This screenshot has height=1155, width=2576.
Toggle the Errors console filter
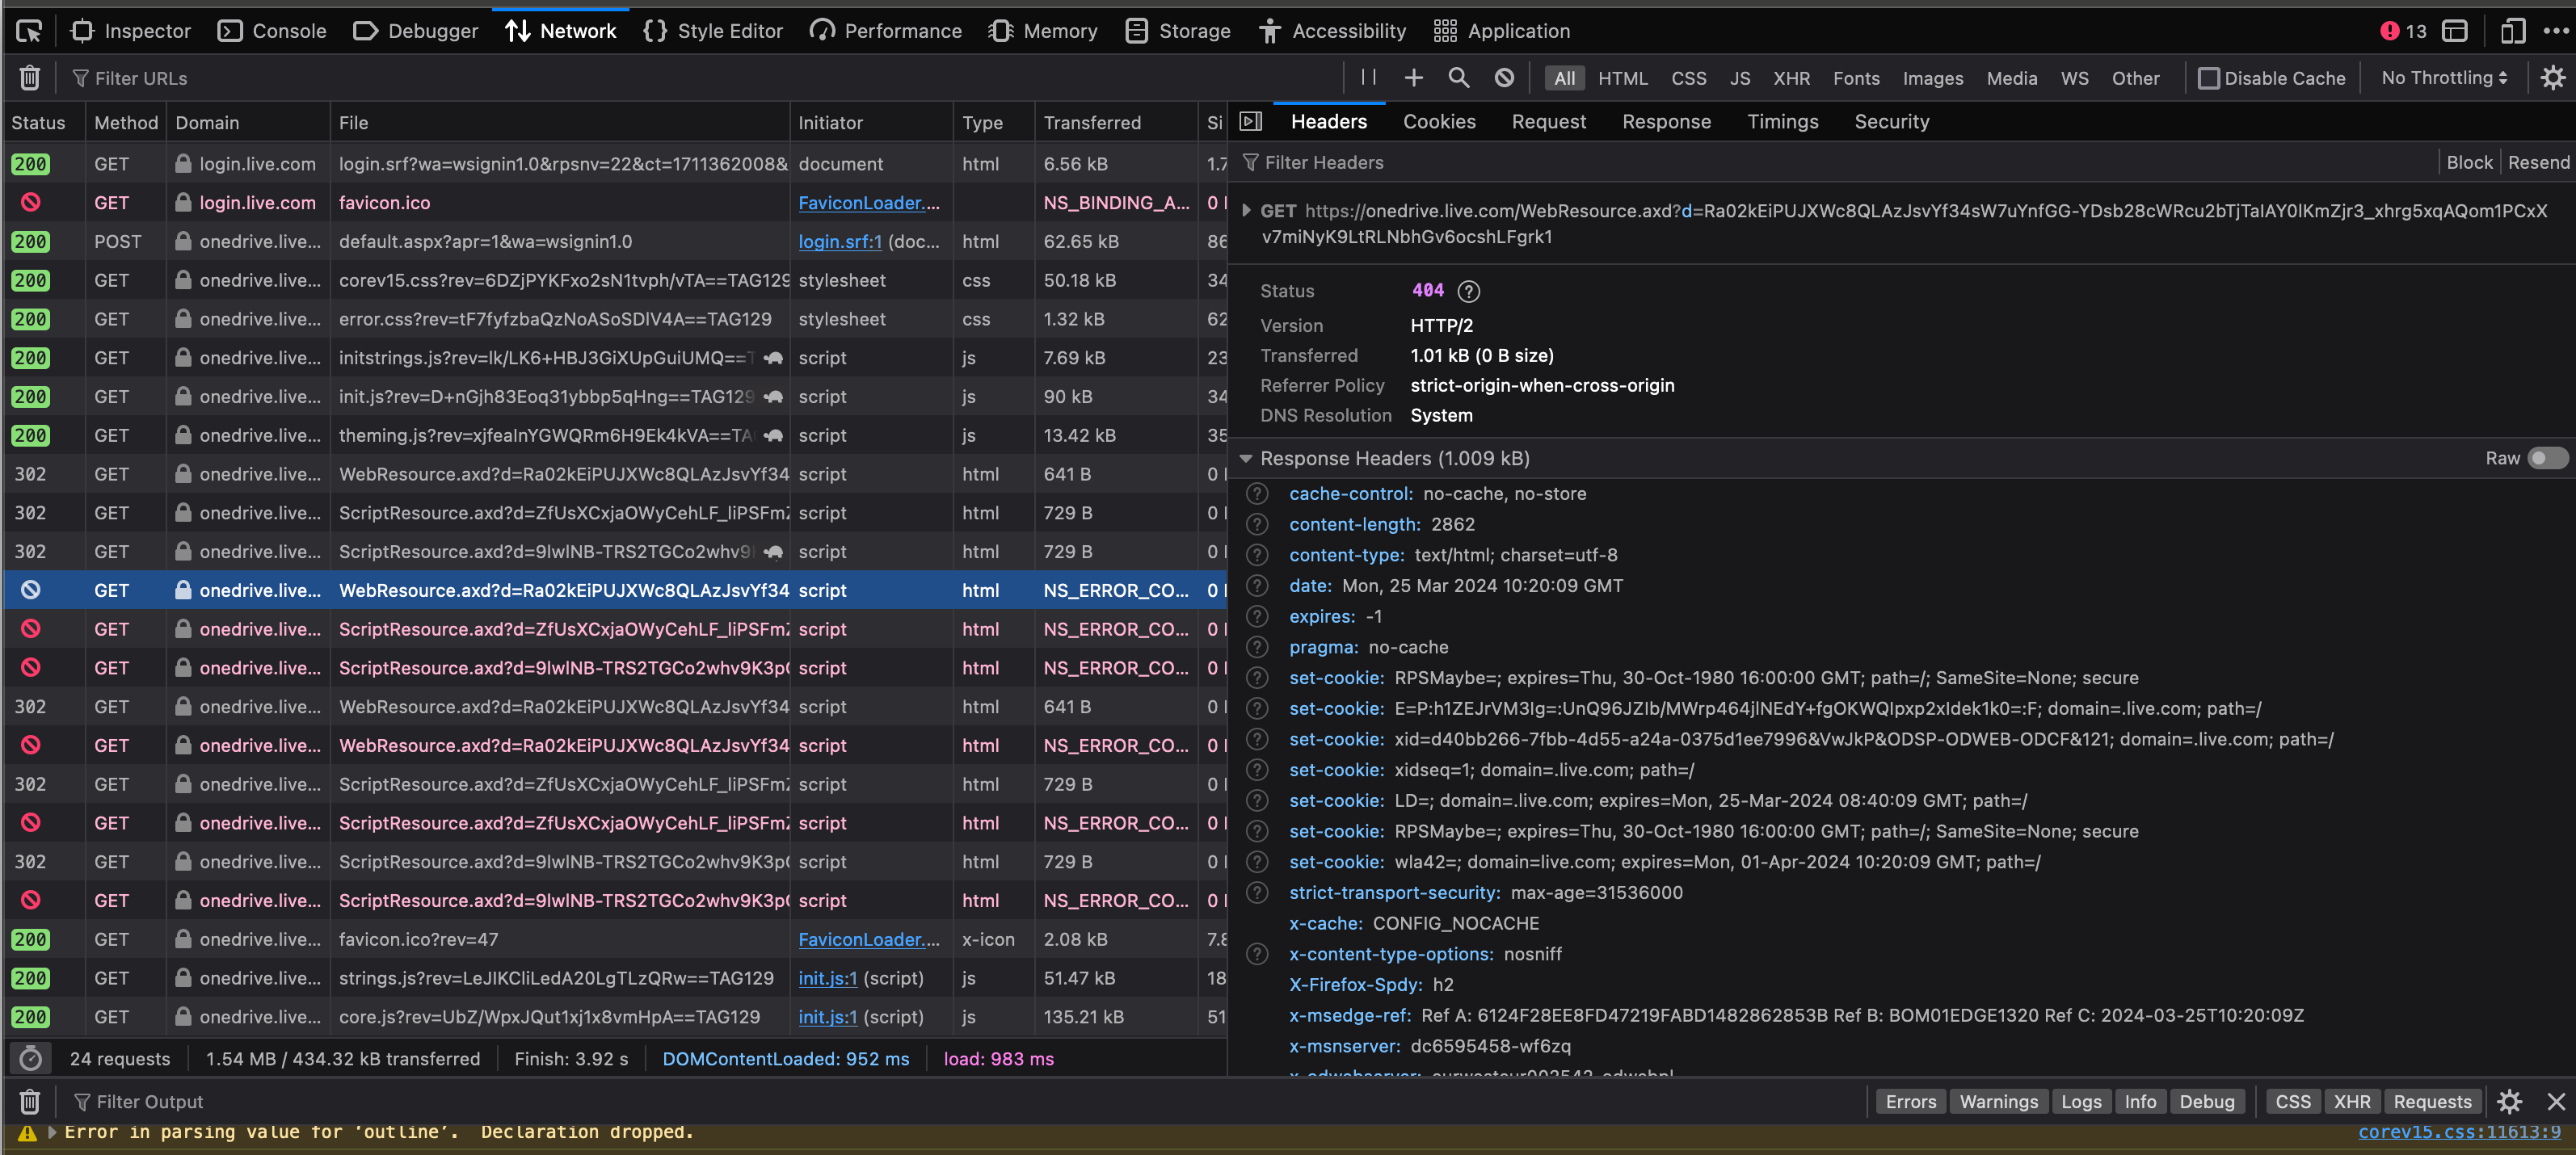[1910, 1101]
